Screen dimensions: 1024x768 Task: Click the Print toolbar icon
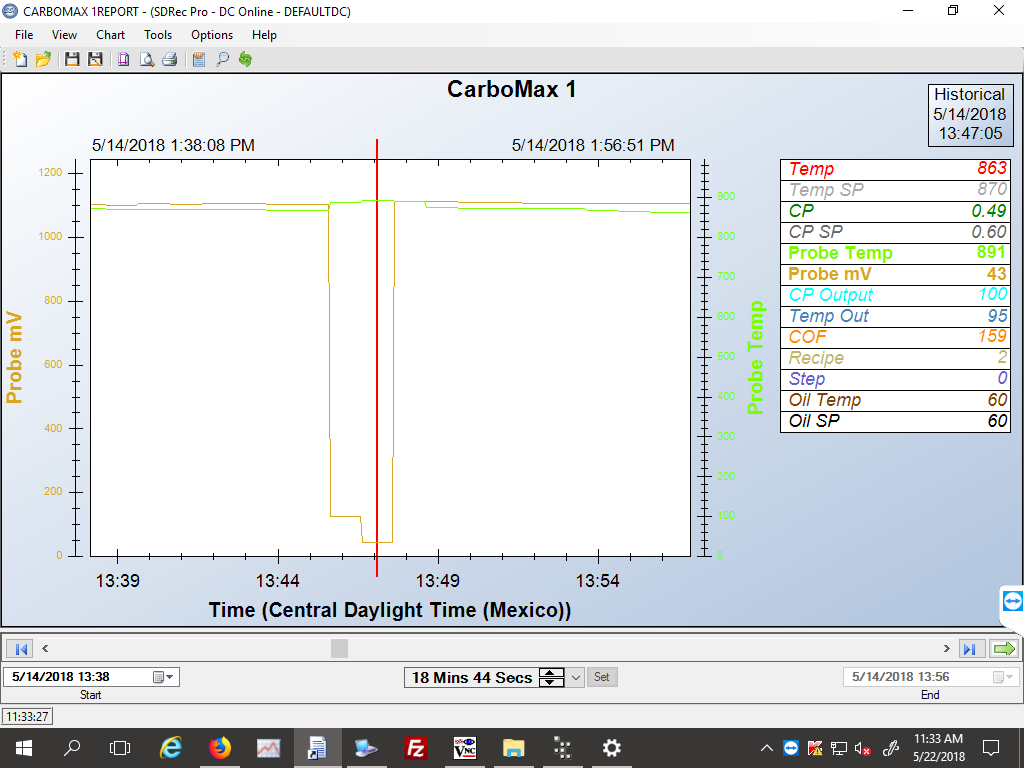[170, 59]
